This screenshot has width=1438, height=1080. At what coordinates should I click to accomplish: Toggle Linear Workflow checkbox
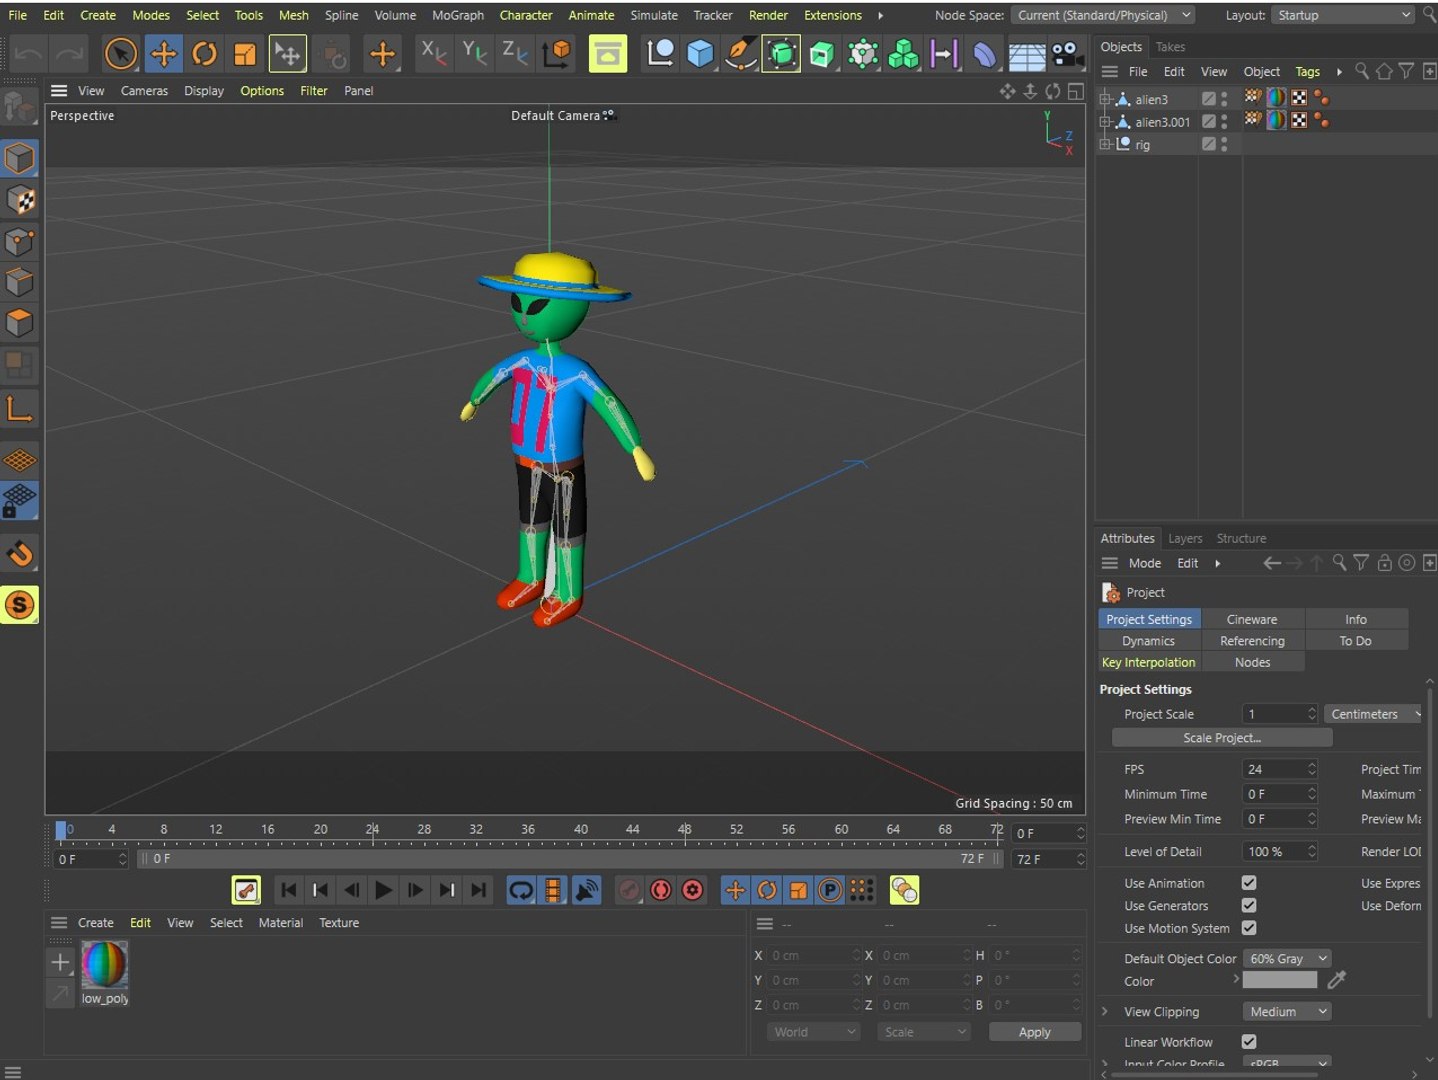click(x=1249, y=1041)
